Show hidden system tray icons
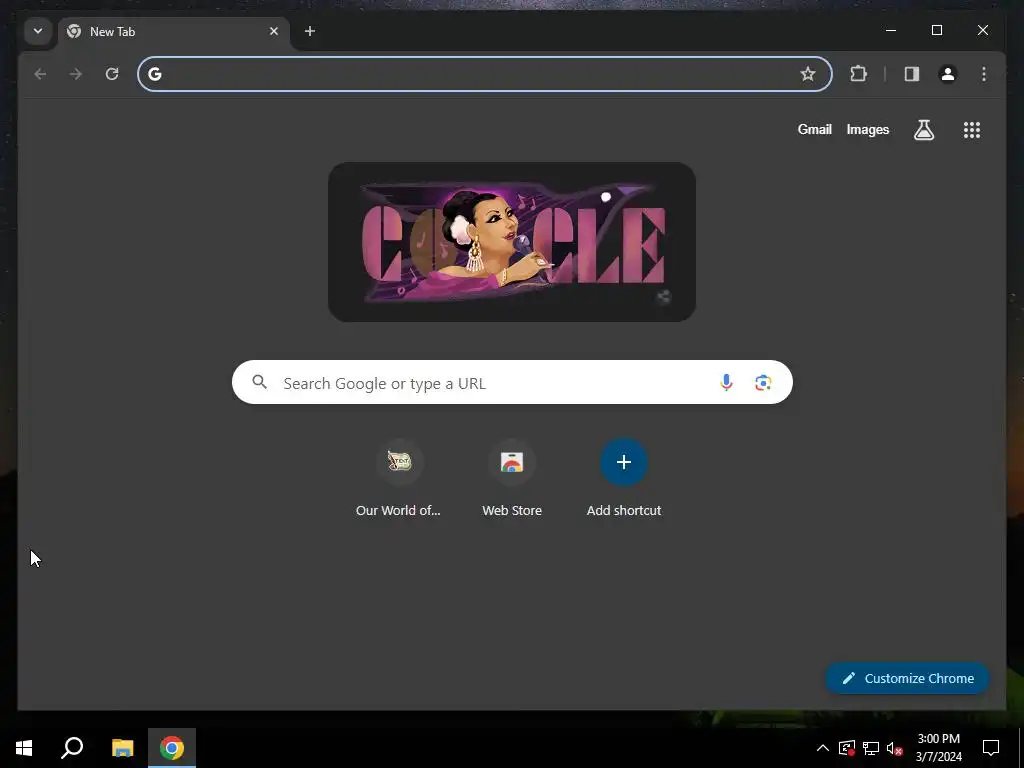Image resolution: width=1024 pixels, height=768 pixels. [x=823, y=748]
